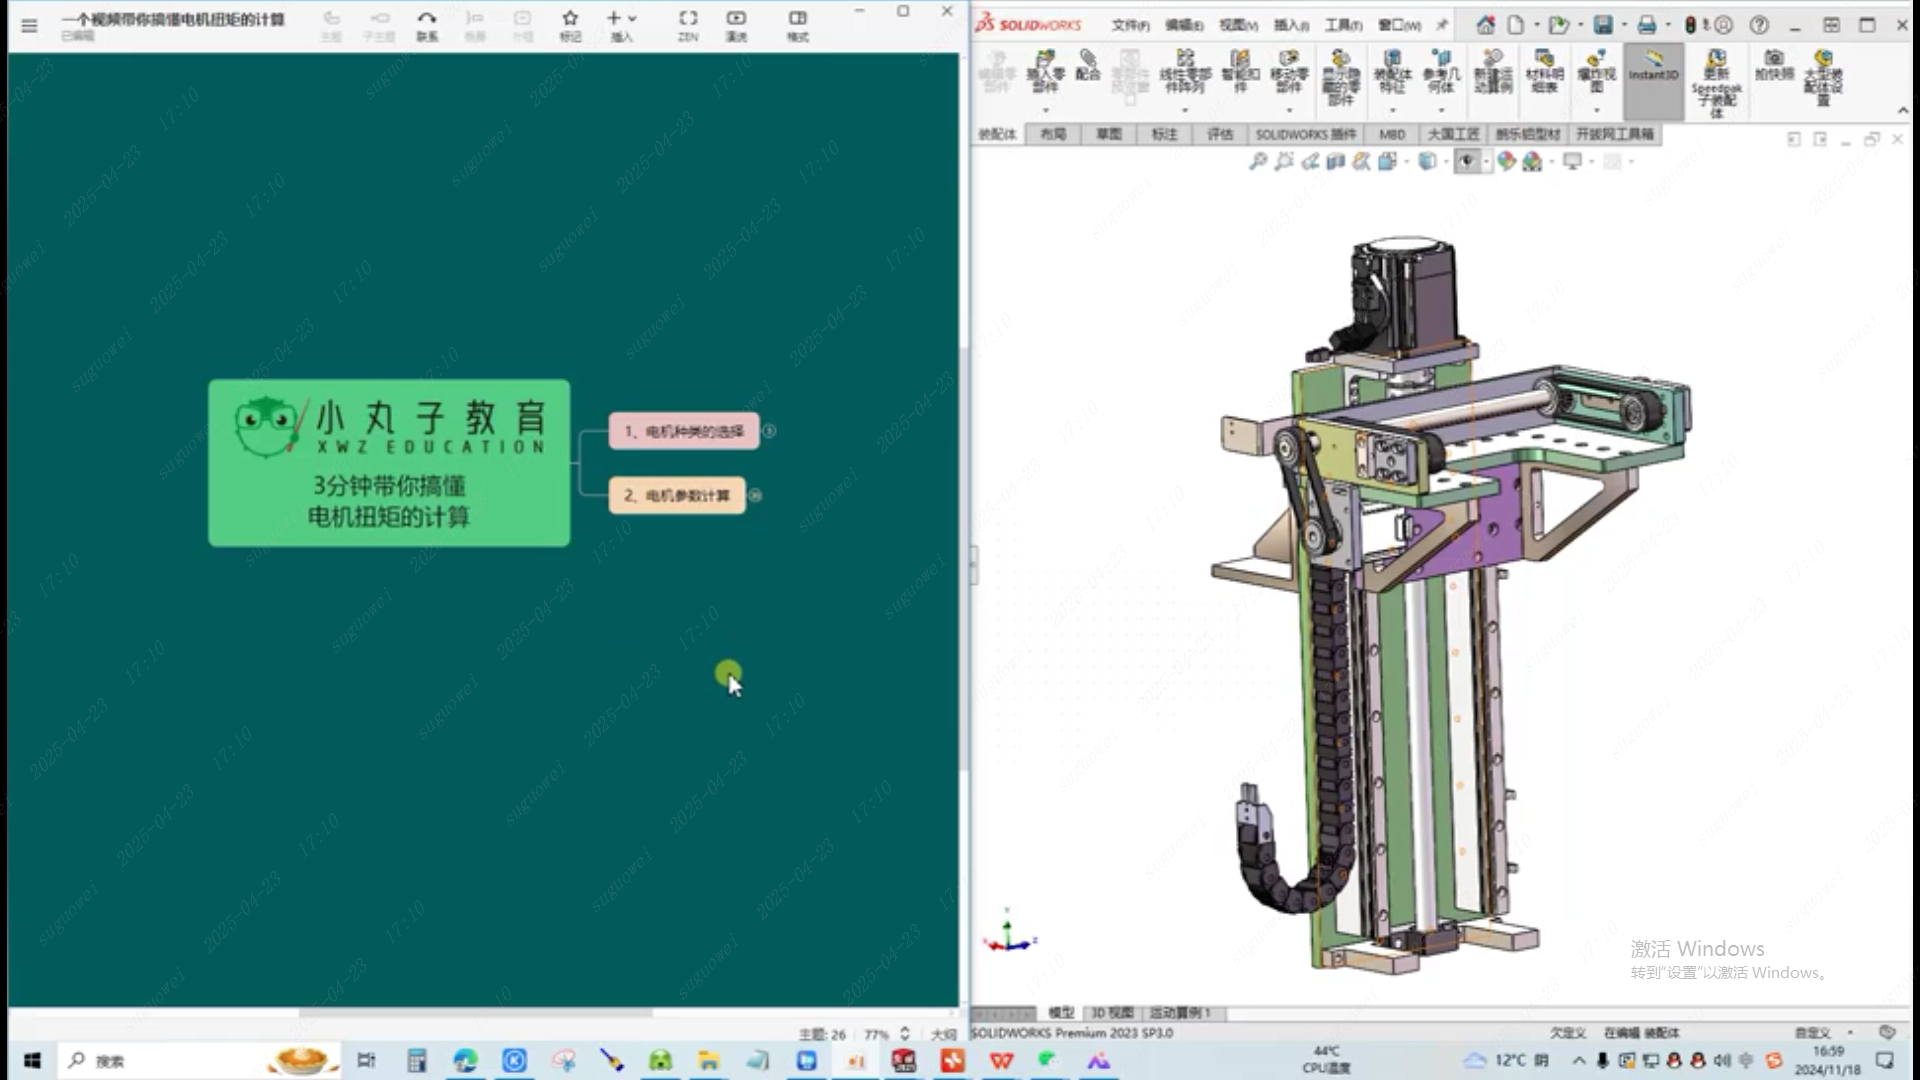Viewport: 1920px width, 1080px height.
Task: Click Assembly Features (装配体特征) tool
Action: coord(1392,72)
